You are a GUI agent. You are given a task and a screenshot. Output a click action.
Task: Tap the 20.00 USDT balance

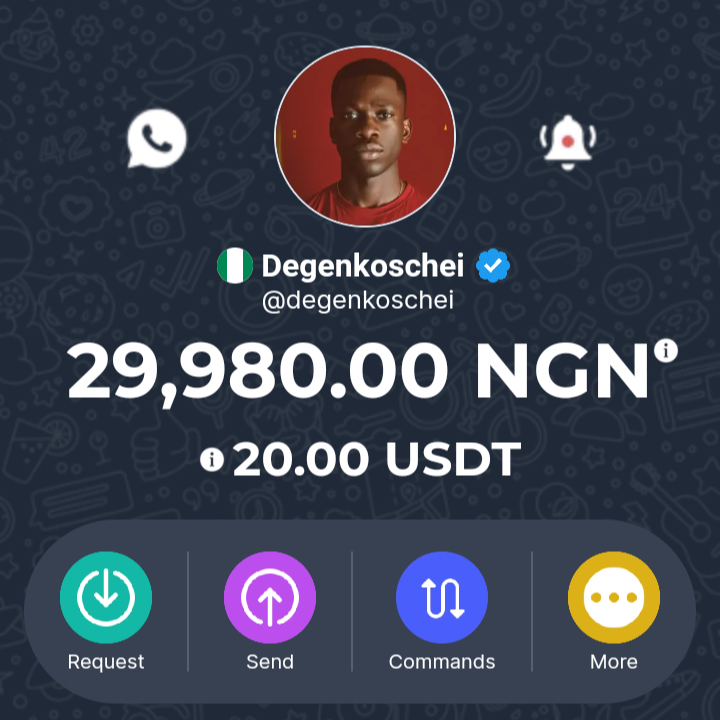pos(377,459)
